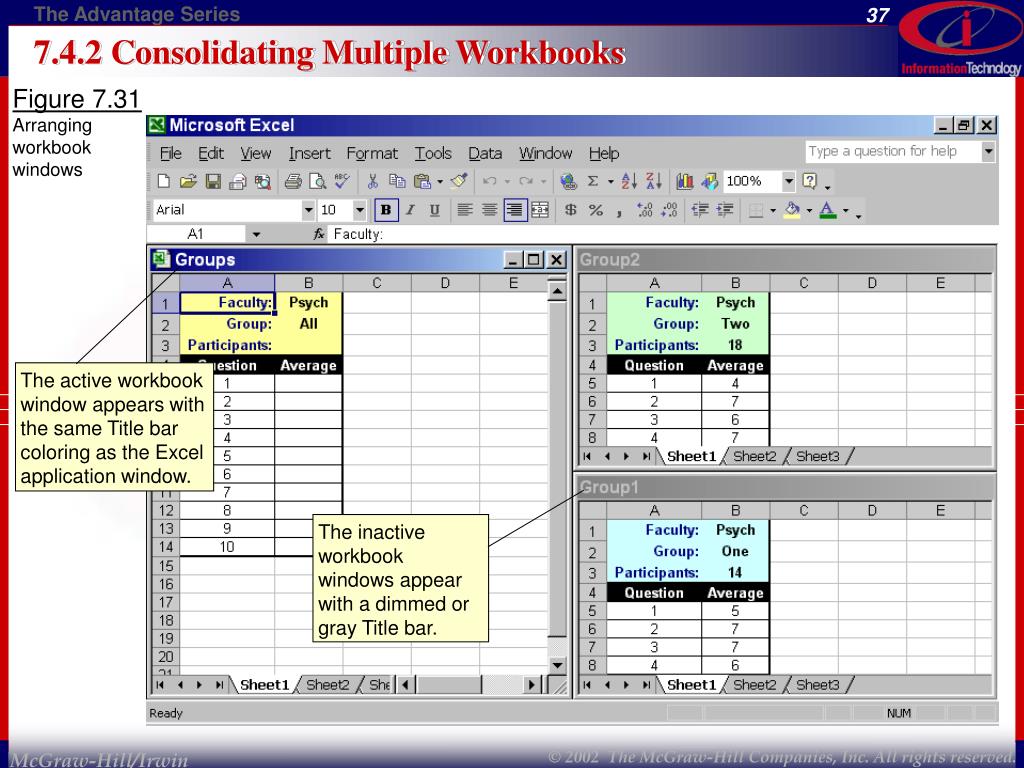Viewport: 1024px width, 768px height.
Task: Apply AutoSum
Action: [592, 182]
